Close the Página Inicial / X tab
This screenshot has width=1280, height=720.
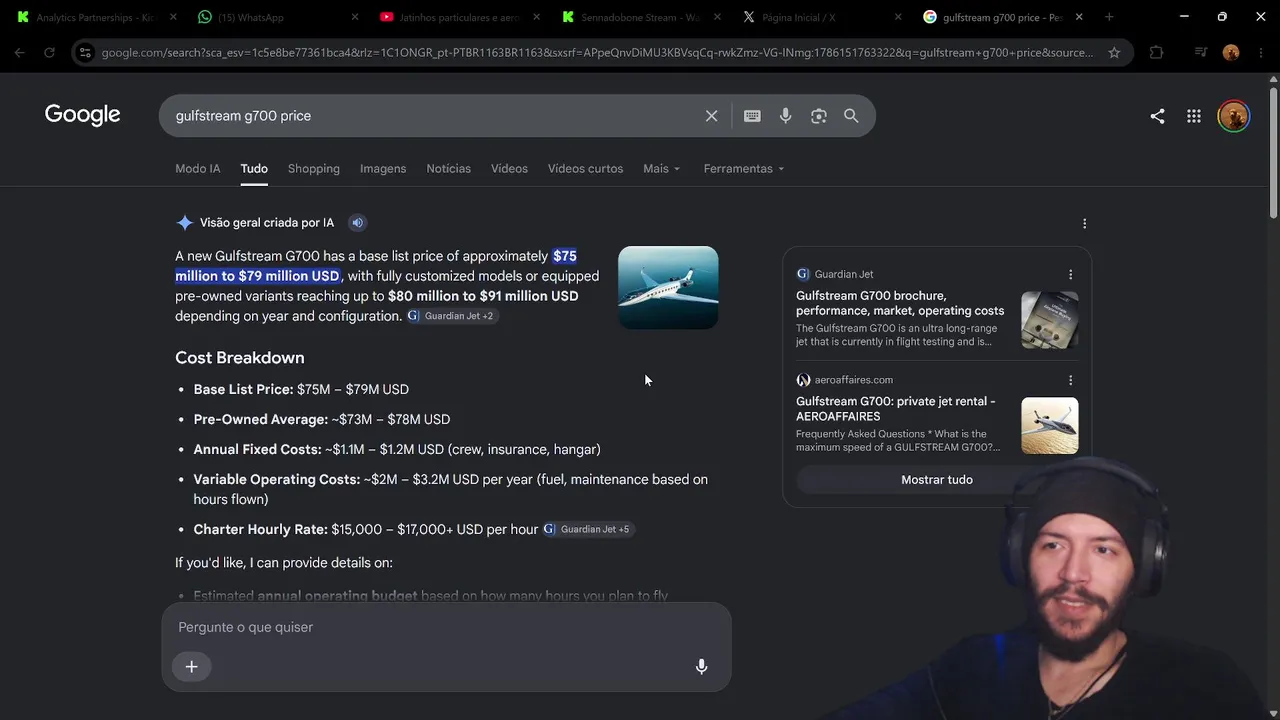pos(897,17)
